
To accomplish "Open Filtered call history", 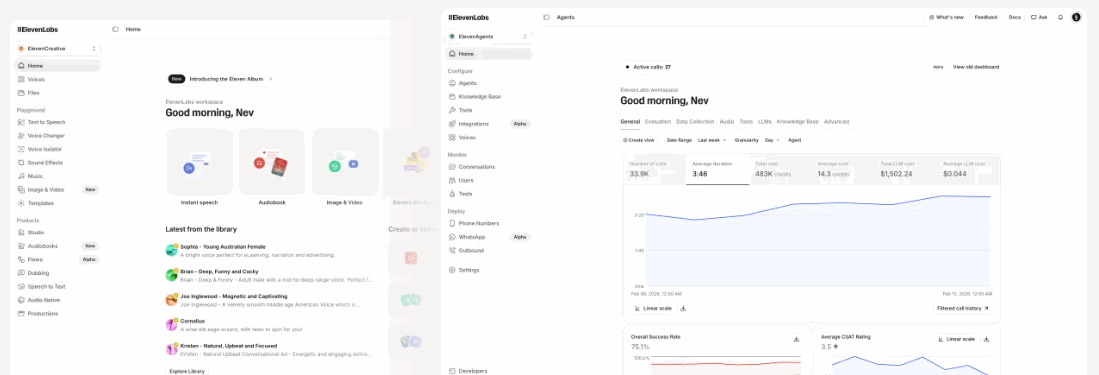I will (963, 308).
